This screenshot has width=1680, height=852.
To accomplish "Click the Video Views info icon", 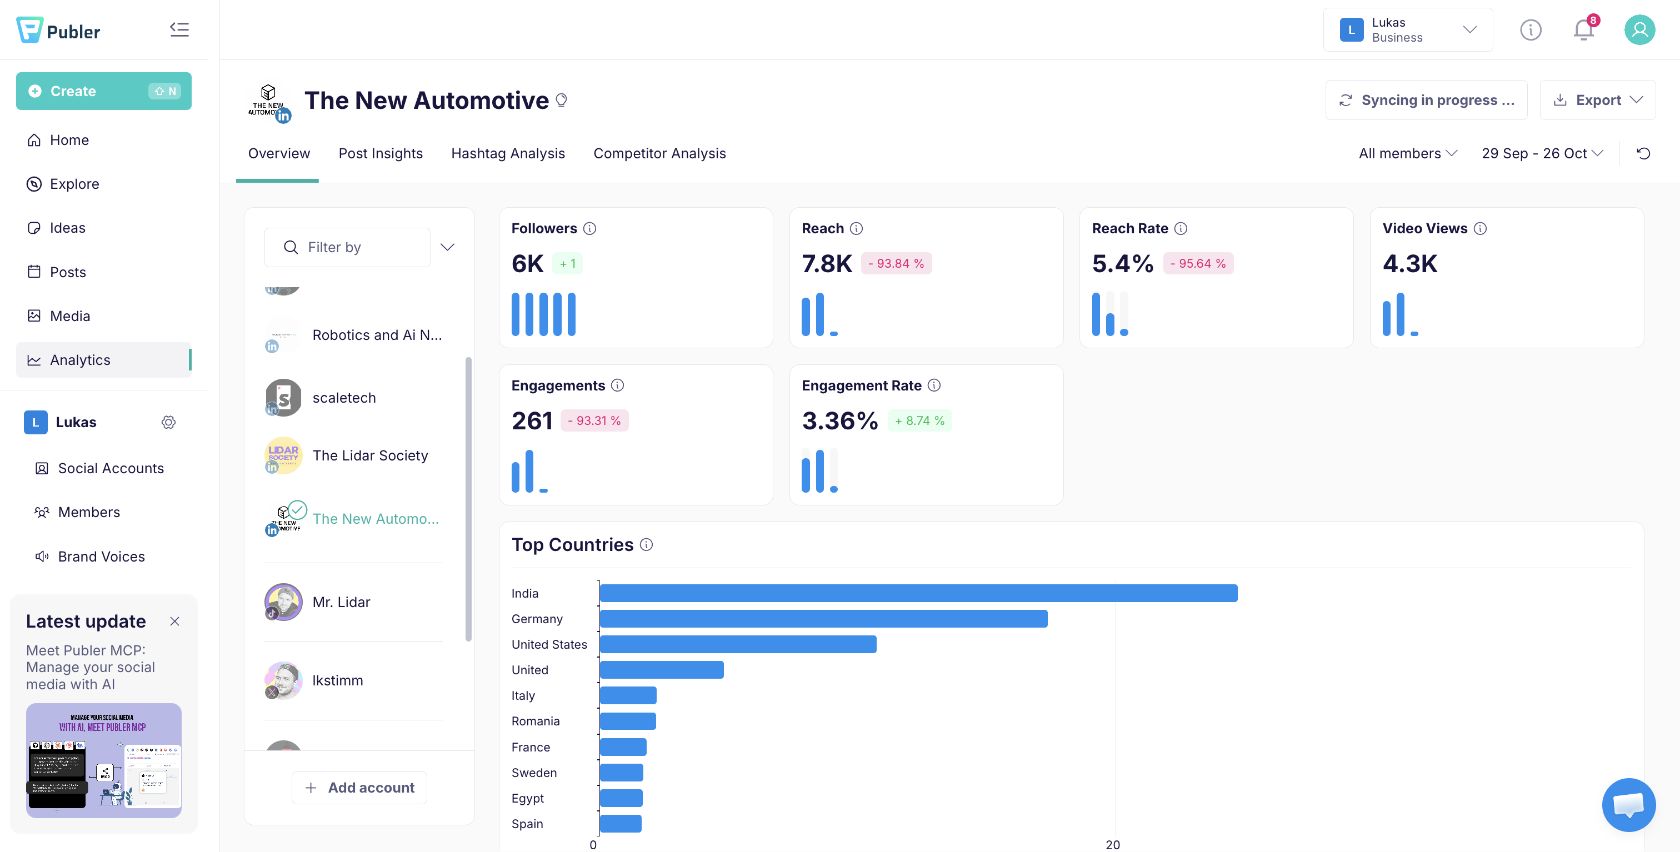I will click(1480, 228).
